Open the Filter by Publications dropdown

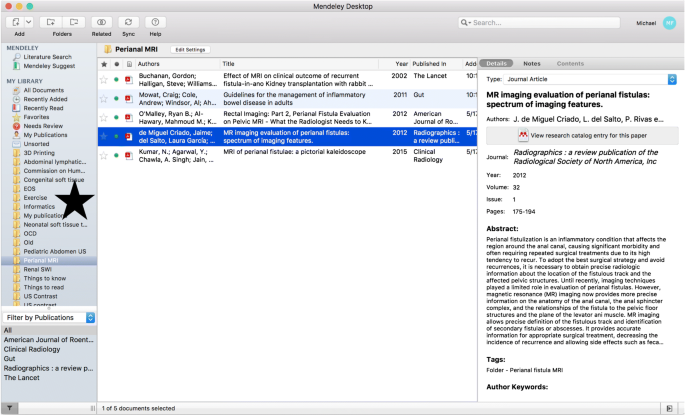(x=48, y=318)
